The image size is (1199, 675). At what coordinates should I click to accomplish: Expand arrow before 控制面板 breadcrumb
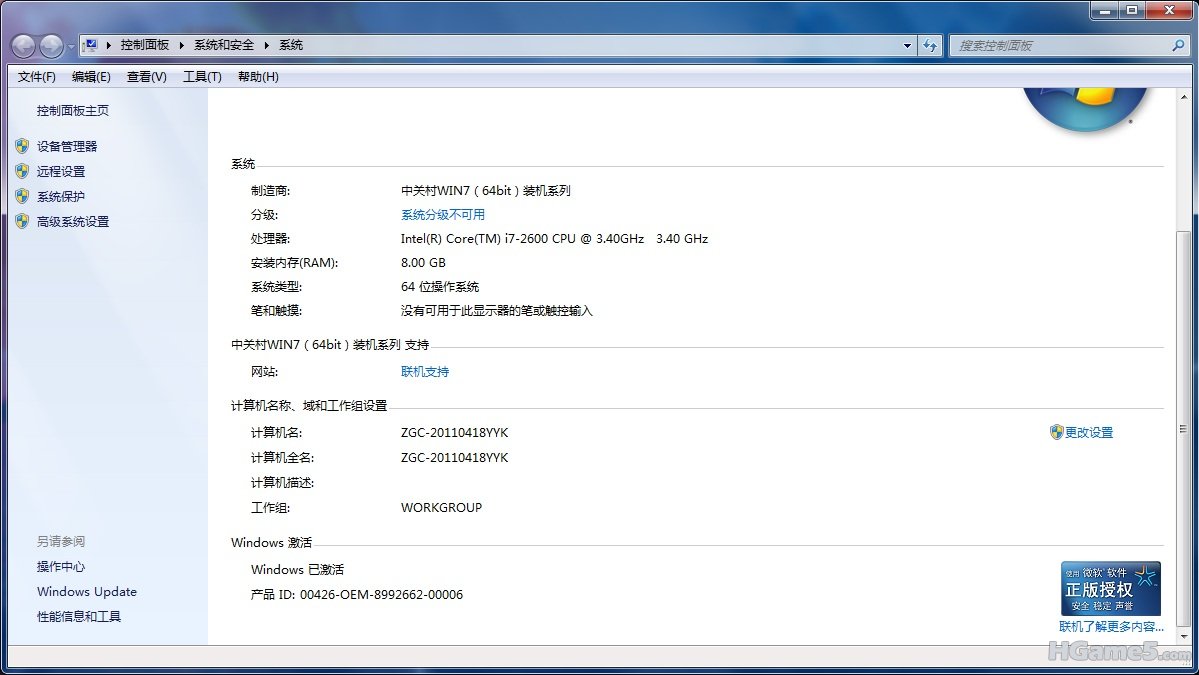tap(109, 45)
